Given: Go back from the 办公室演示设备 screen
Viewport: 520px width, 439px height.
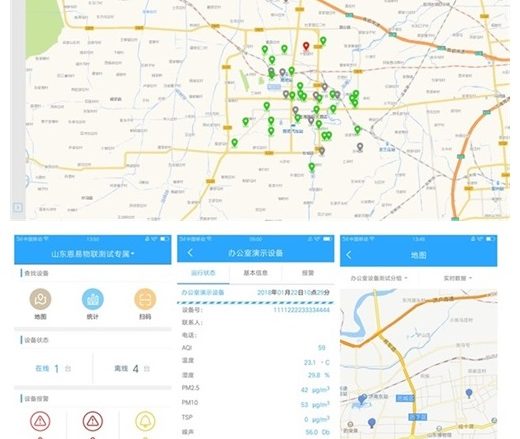Looking at the screenshot, I should 190,253.
